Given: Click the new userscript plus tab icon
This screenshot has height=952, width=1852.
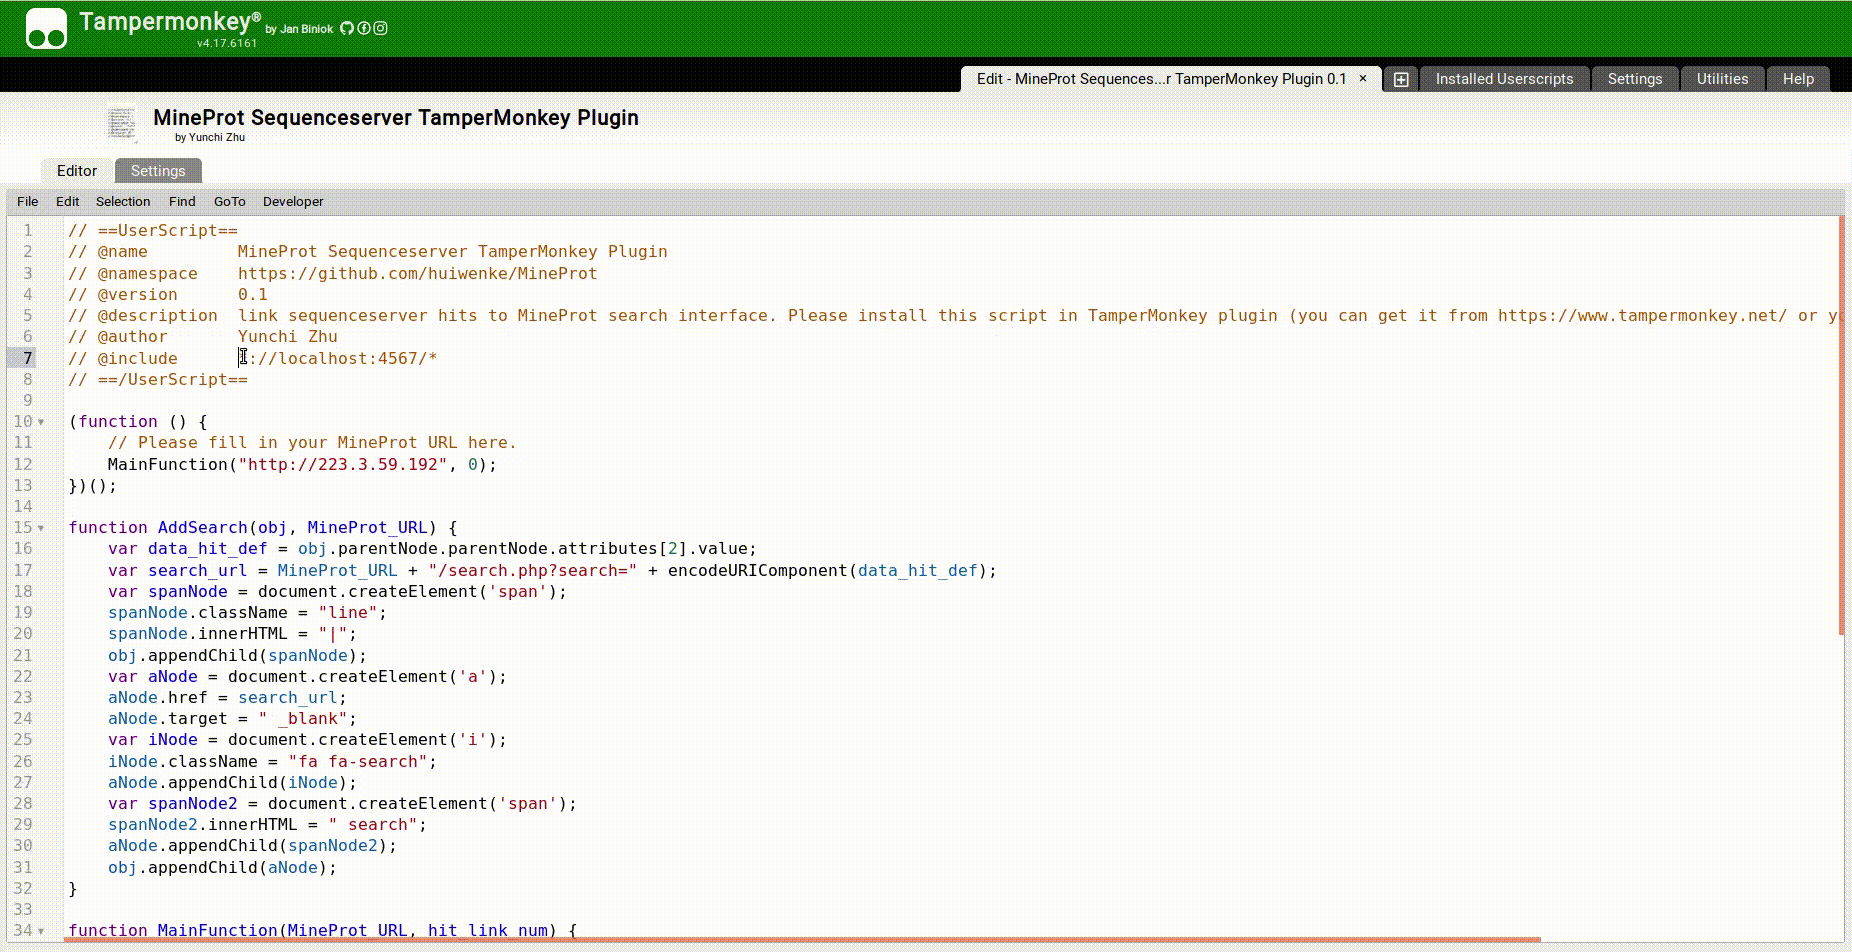Looking at the screenshot, I should point(1401,79).
